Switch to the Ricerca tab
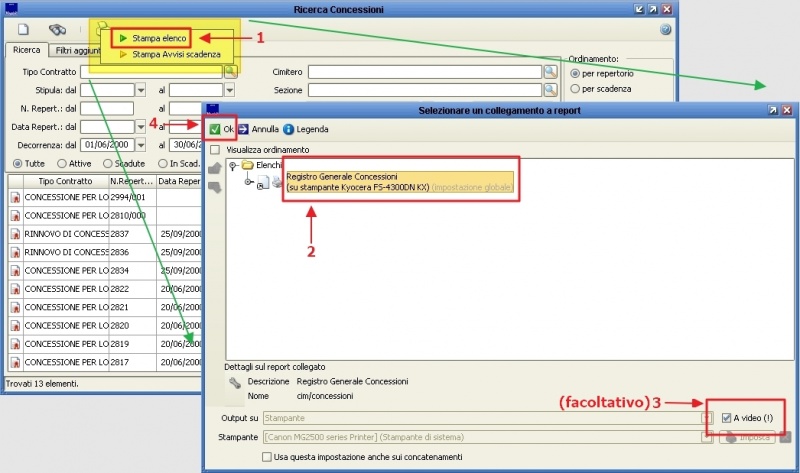The height and width of the screenshot is (473, 800). (x=27, y=49)
